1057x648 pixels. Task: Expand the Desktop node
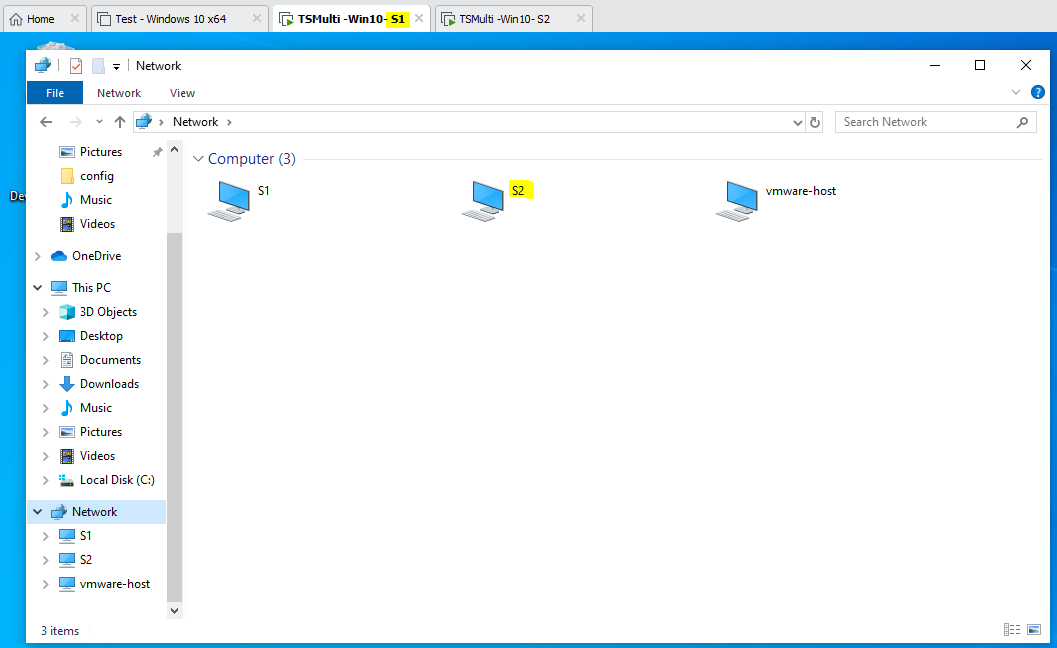[46, 336]
